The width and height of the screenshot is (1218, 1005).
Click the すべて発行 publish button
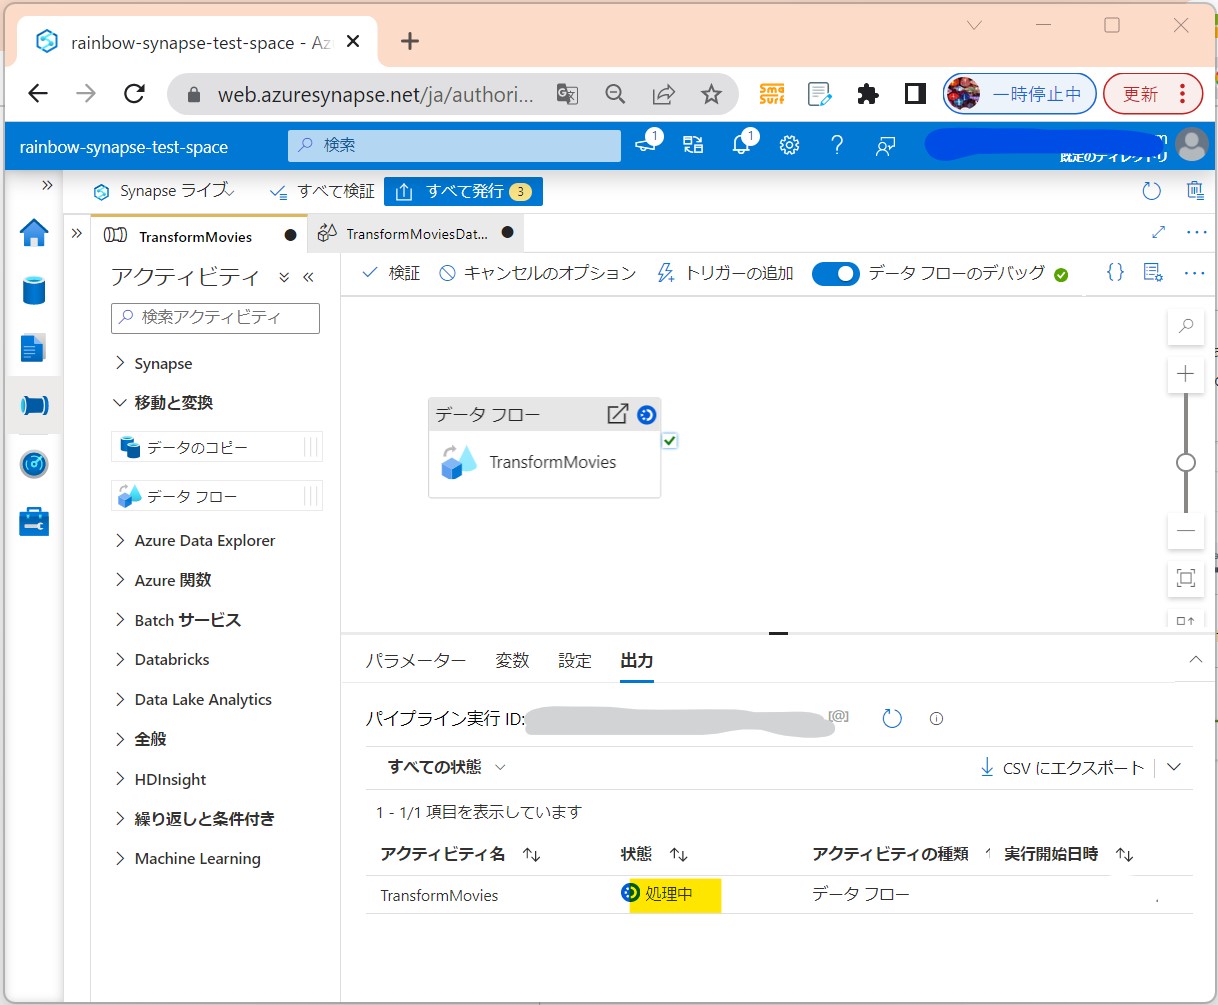tap(463, 192)
